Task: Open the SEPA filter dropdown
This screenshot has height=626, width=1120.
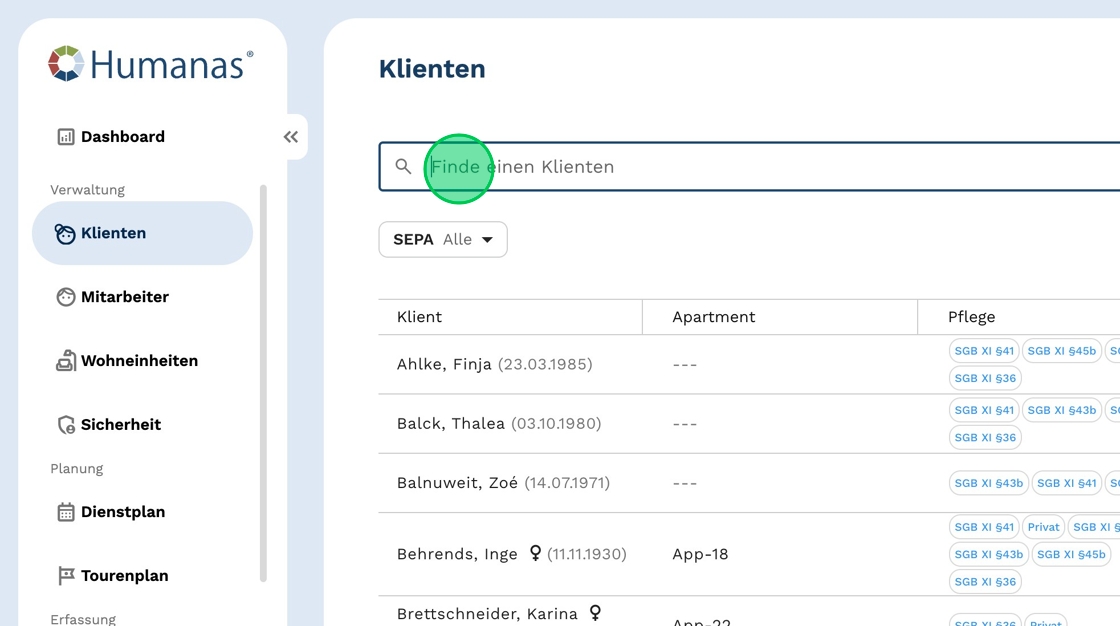Action: 443,240
